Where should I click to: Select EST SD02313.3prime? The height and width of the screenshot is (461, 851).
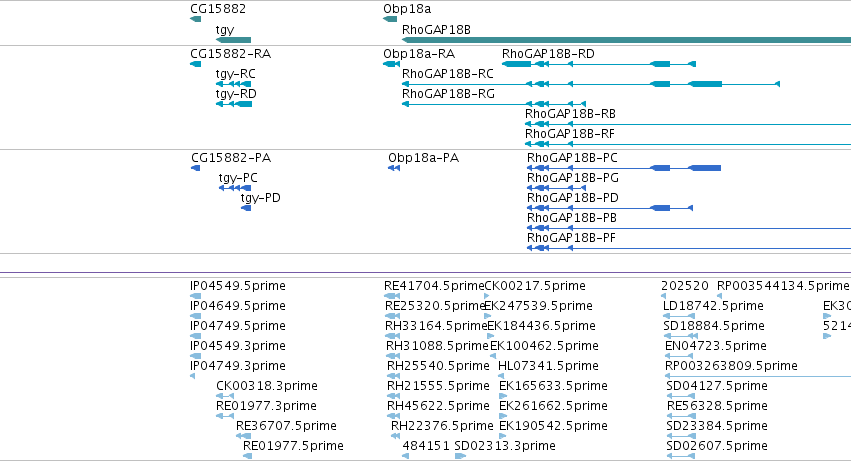pos(505,447)
